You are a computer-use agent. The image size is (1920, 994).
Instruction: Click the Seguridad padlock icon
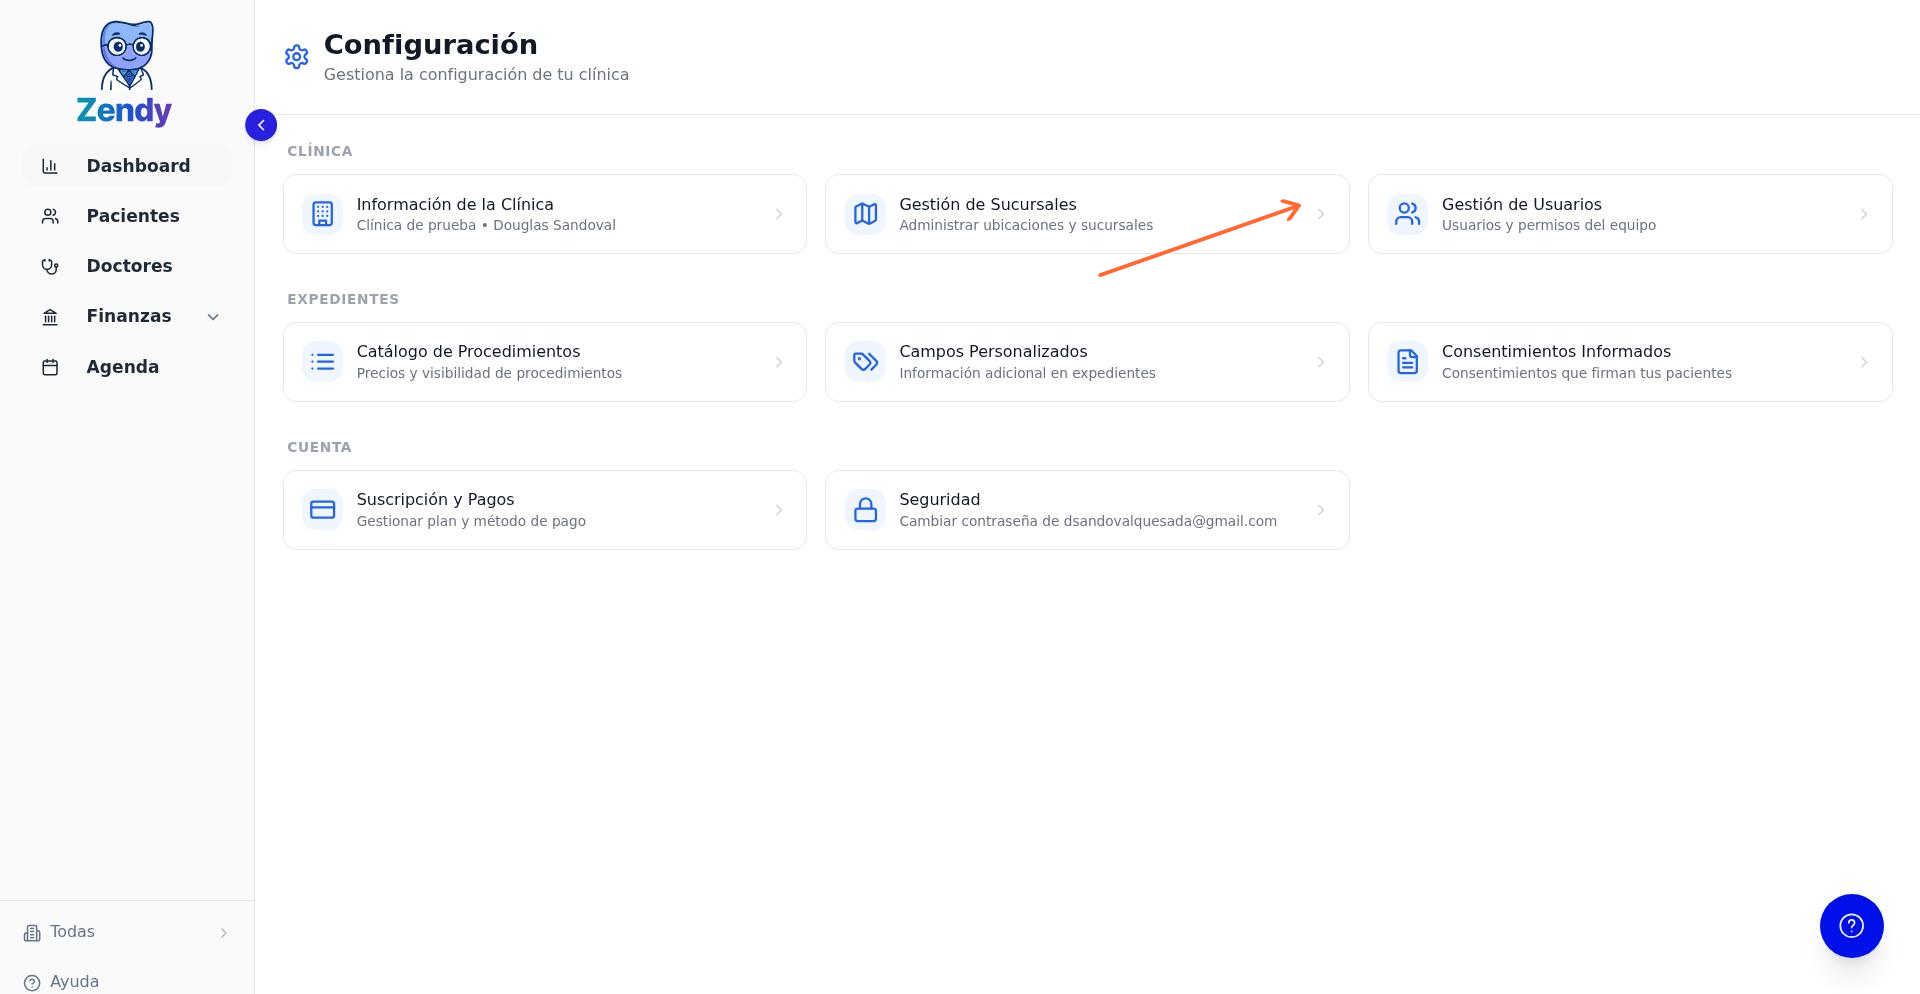(x=864, y=509)
